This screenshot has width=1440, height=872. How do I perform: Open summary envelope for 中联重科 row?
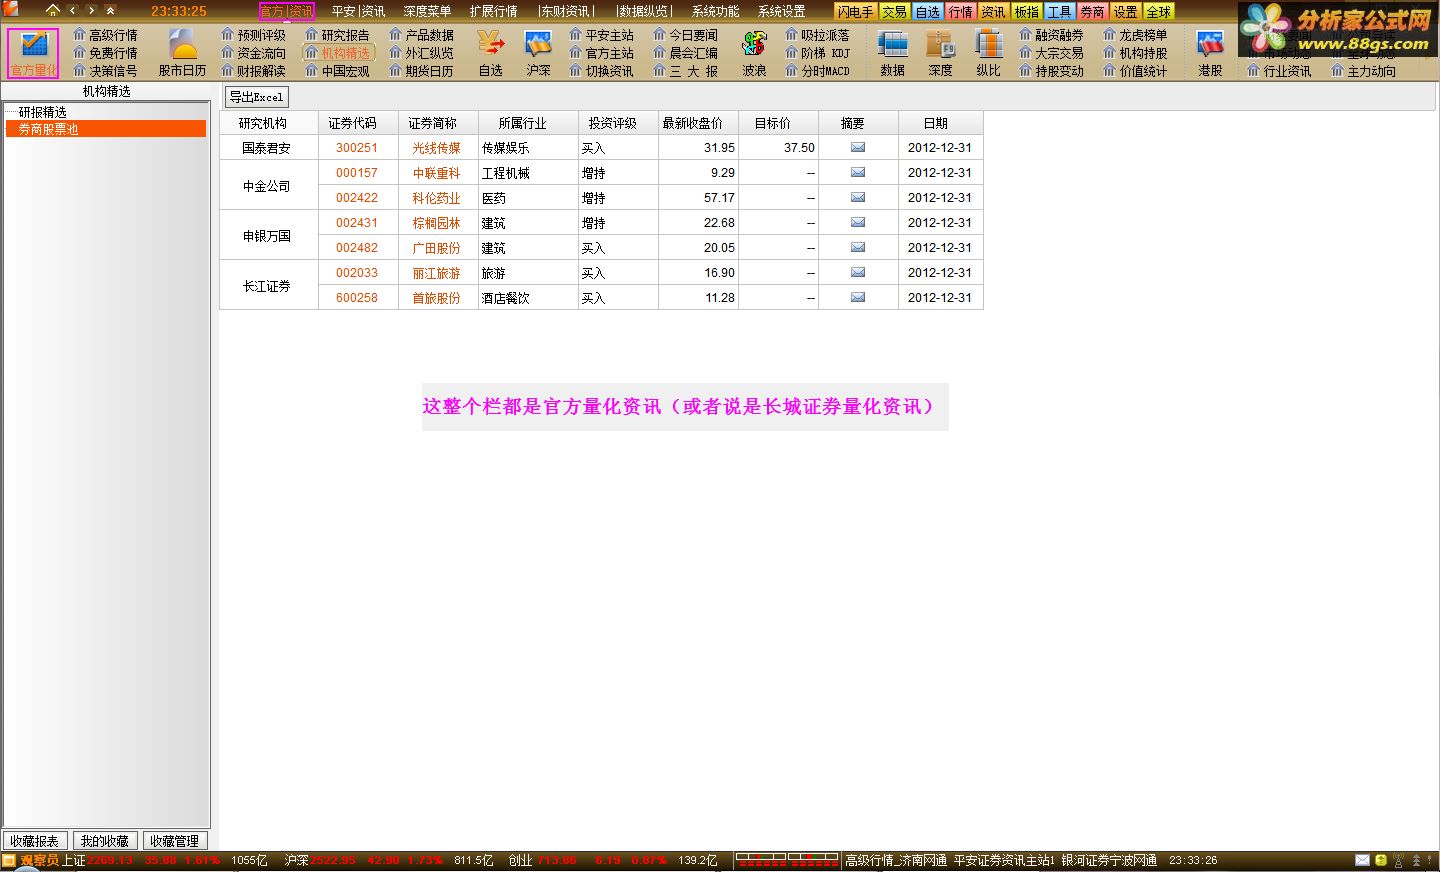tap(857, 172)
